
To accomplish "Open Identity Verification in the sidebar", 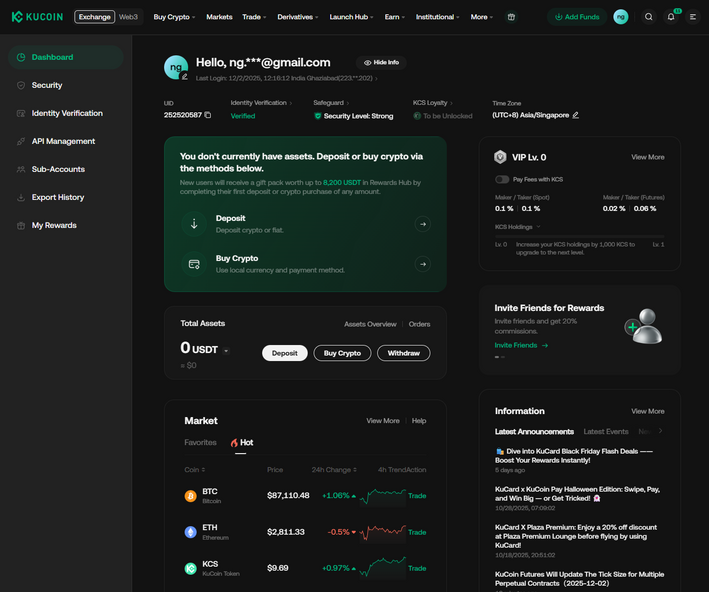I will point(66,113).
